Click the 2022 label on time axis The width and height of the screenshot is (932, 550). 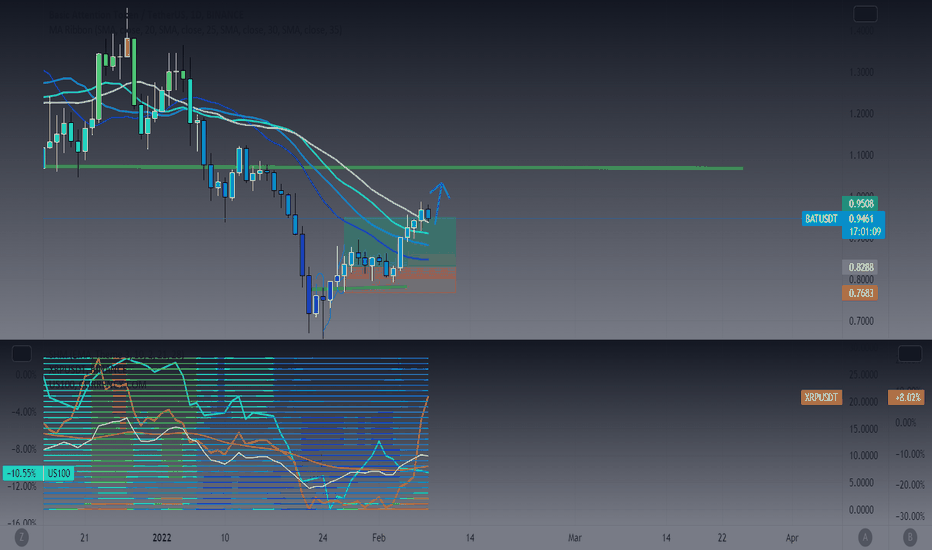click(162, 538)
